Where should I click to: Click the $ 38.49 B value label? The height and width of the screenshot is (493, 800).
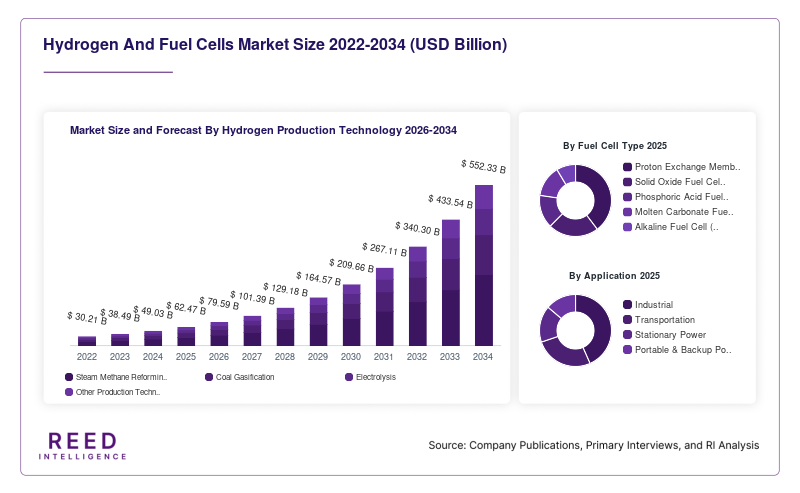pos(120,315)
